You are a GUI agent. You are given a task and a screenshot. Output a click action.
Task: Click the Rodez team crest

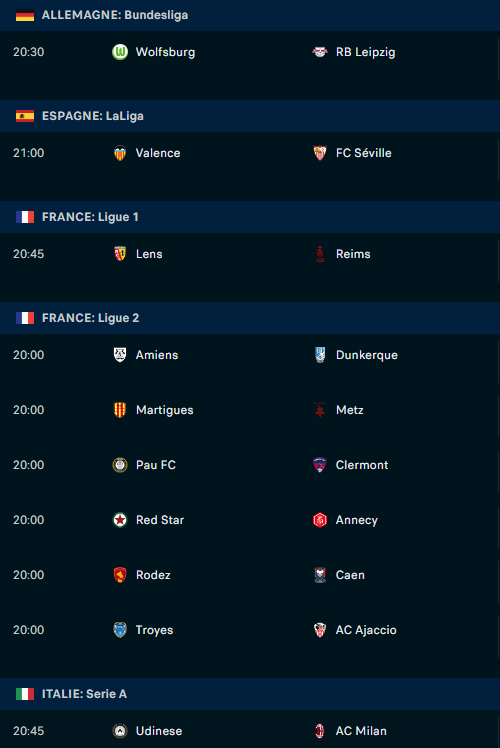coord(120,575)
